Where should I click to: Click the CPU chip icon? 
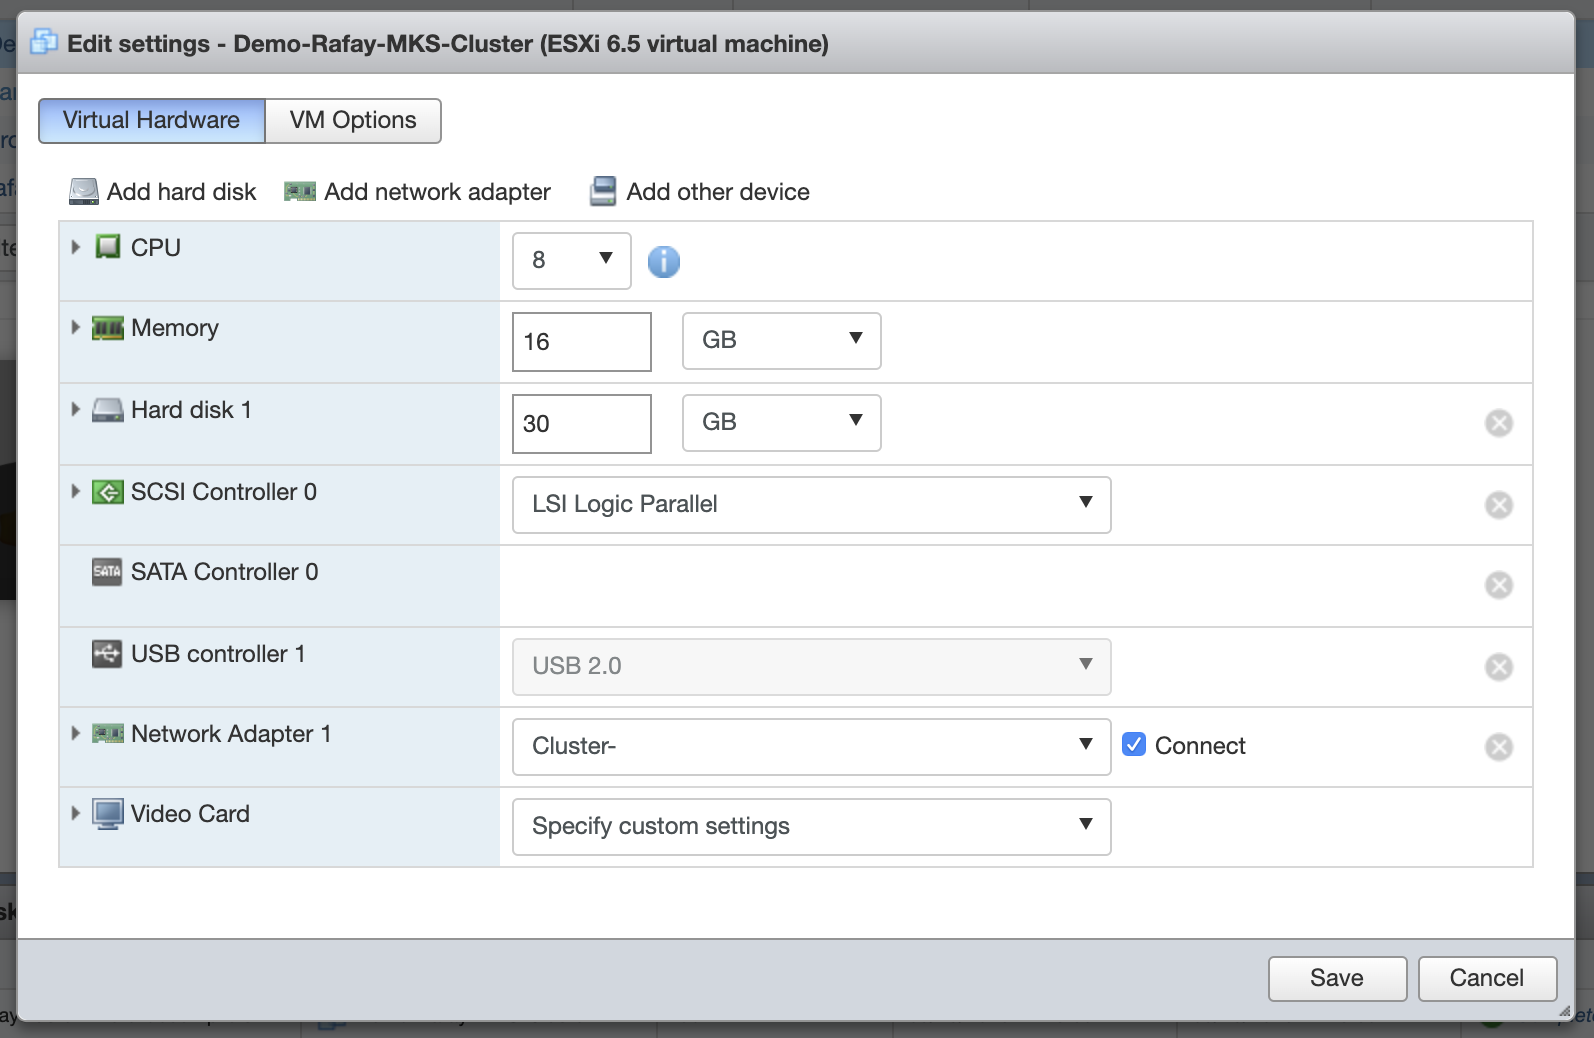pos(108,247)
